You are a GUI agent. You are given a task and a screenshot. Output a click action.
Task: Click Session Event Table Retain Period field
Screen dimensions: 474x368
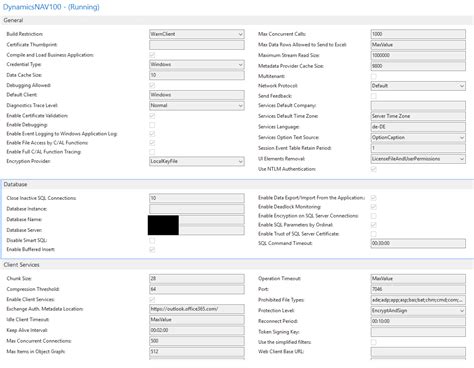[x=418, y=148]
